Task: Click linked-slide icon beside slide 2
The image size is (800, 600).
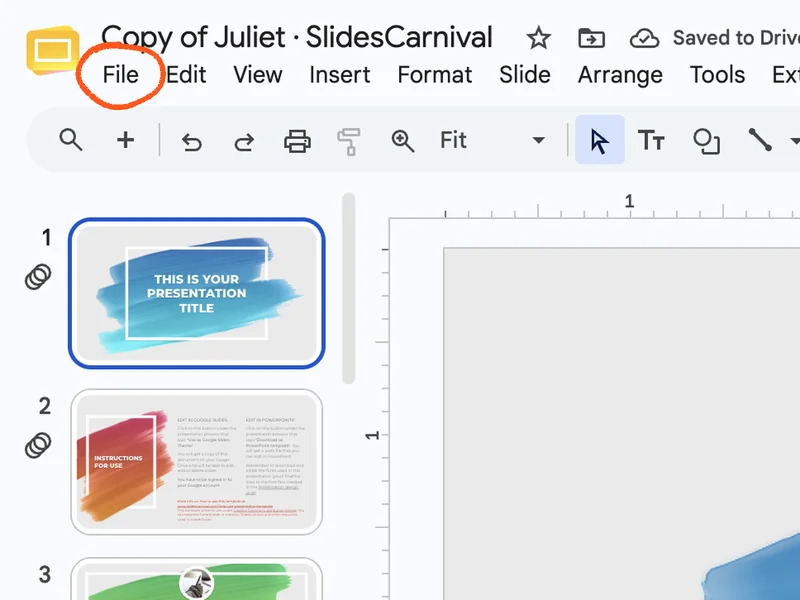Action: point(38,445)
